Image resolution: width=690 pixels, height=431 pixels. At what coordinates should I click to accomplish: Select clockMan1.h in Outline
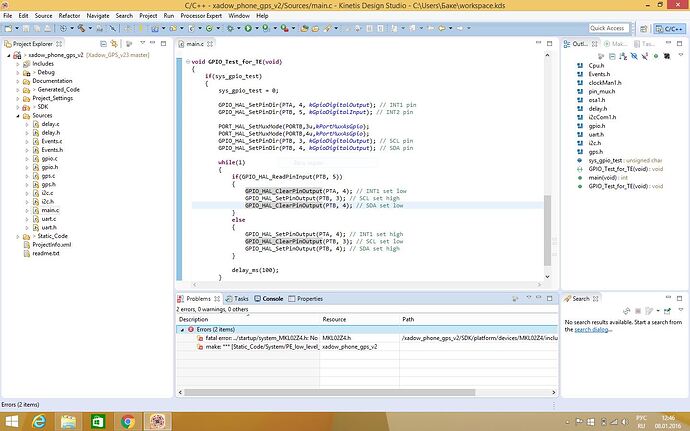(599, 83)
